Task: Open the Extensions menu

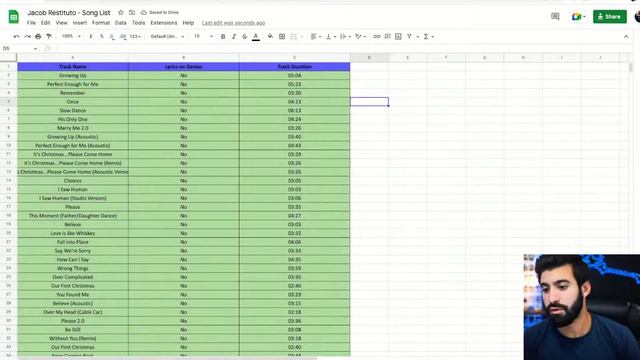Action: pos(164,23)
